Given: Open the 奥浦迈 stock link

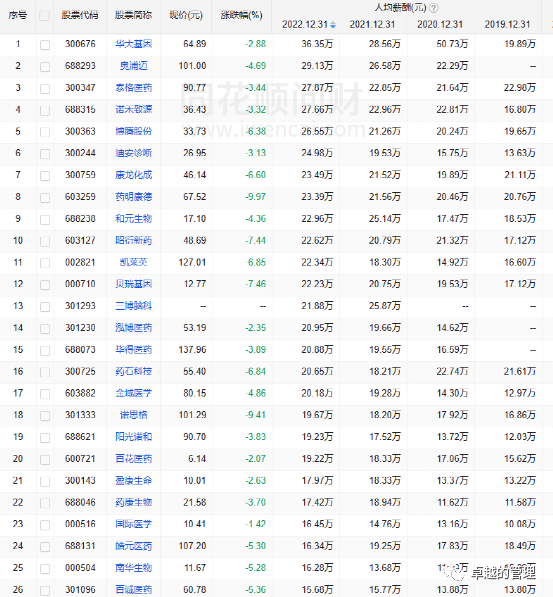Looking at the screenshot, I should point(134,66).
